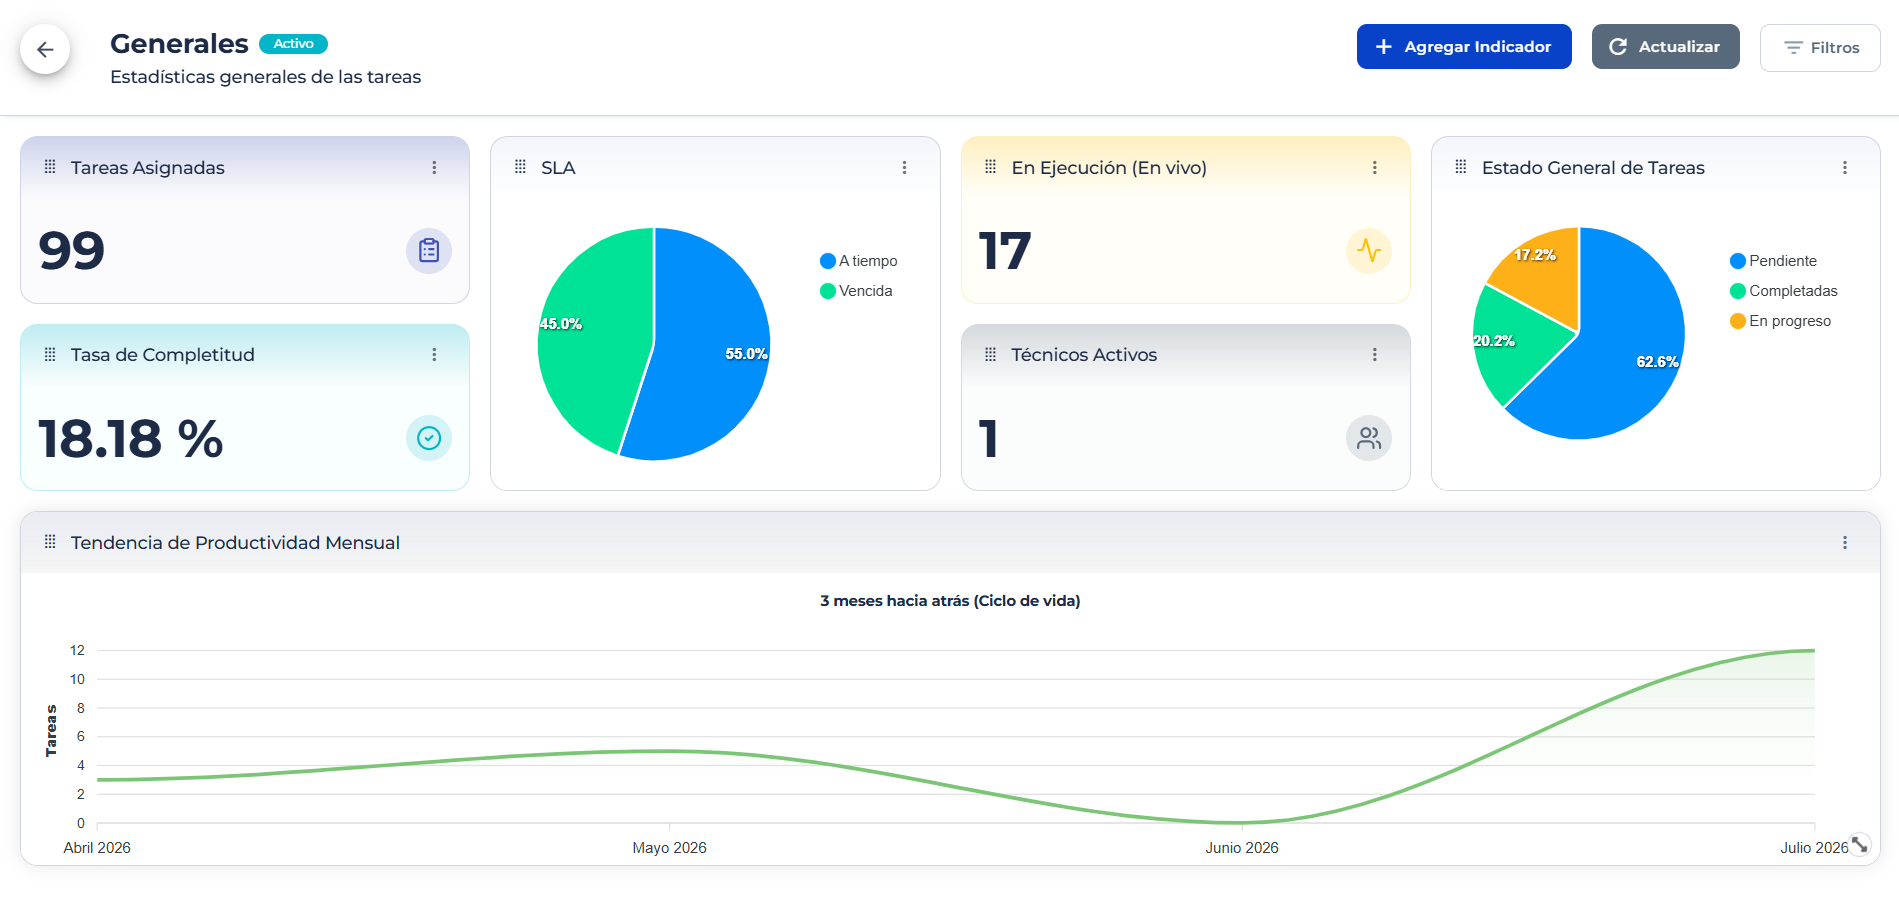Click the Abril 2026 axis label
This screenshot has height=916, width=1899.
[97, 848]
